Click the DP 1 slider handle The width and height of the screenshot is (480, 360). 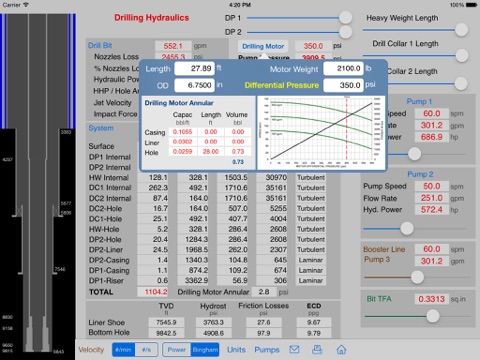(x=346, y=17)
